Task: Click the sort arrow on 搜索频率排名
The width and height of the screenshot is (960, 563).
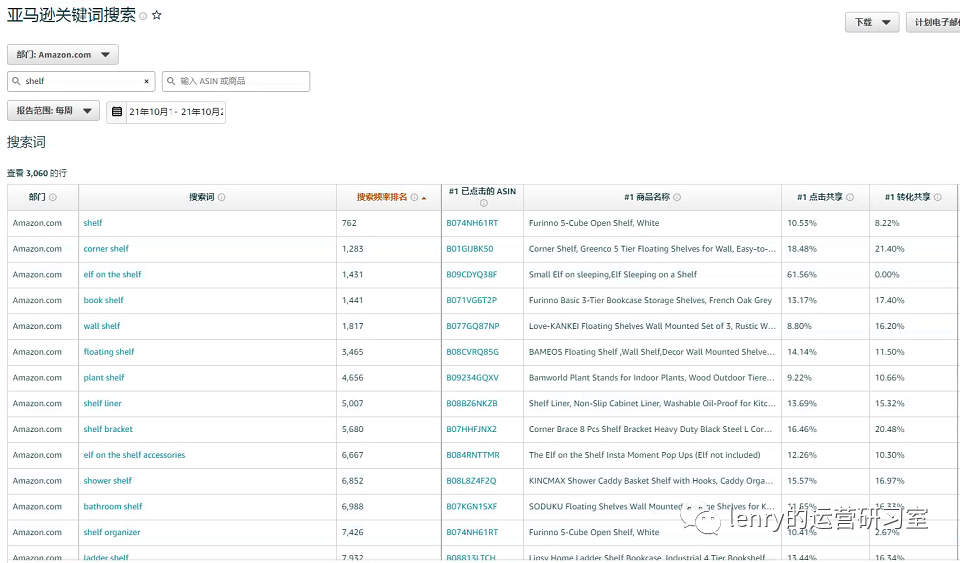Action: tap(424, 198)
